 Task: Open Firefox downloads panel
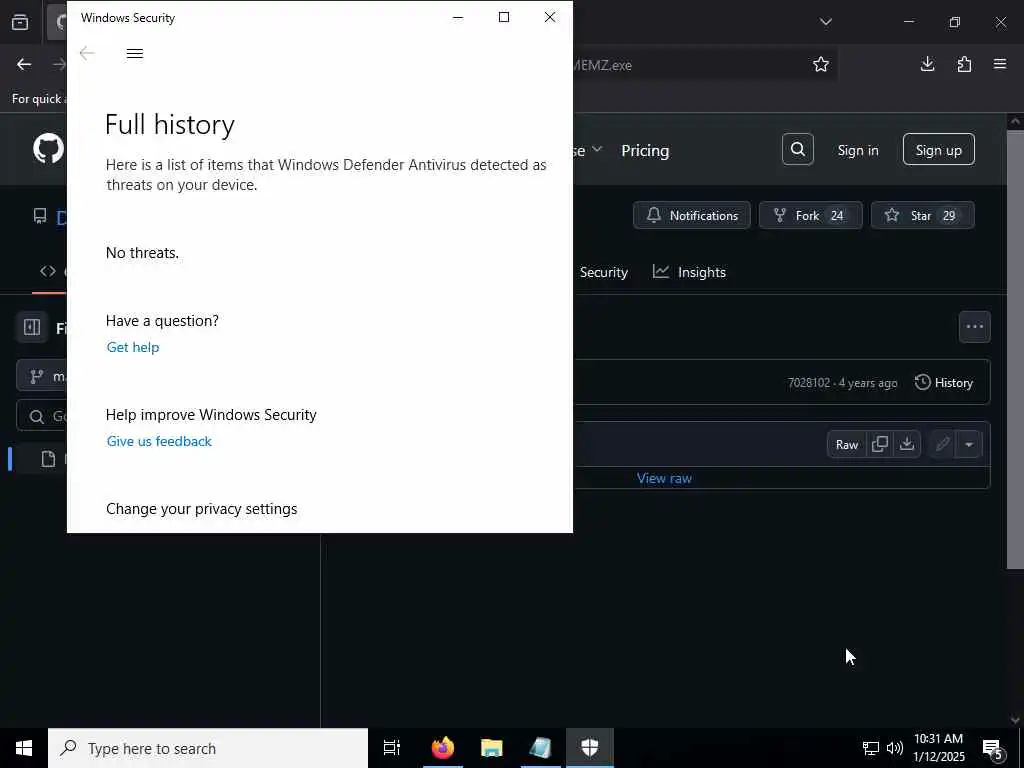(x=927, y=64)
